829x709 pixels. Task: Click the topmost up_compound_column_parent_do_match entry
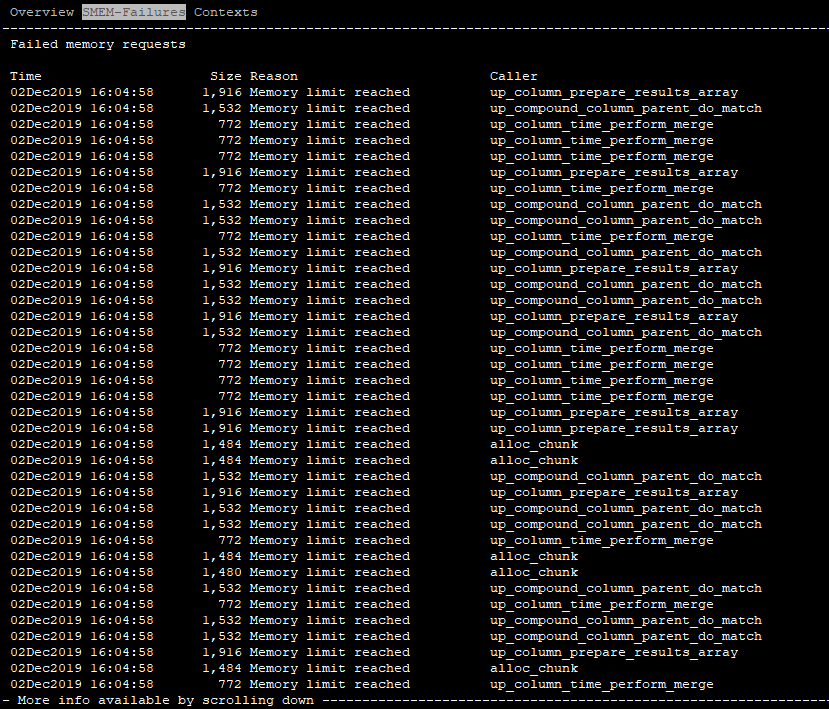(626, 108)
